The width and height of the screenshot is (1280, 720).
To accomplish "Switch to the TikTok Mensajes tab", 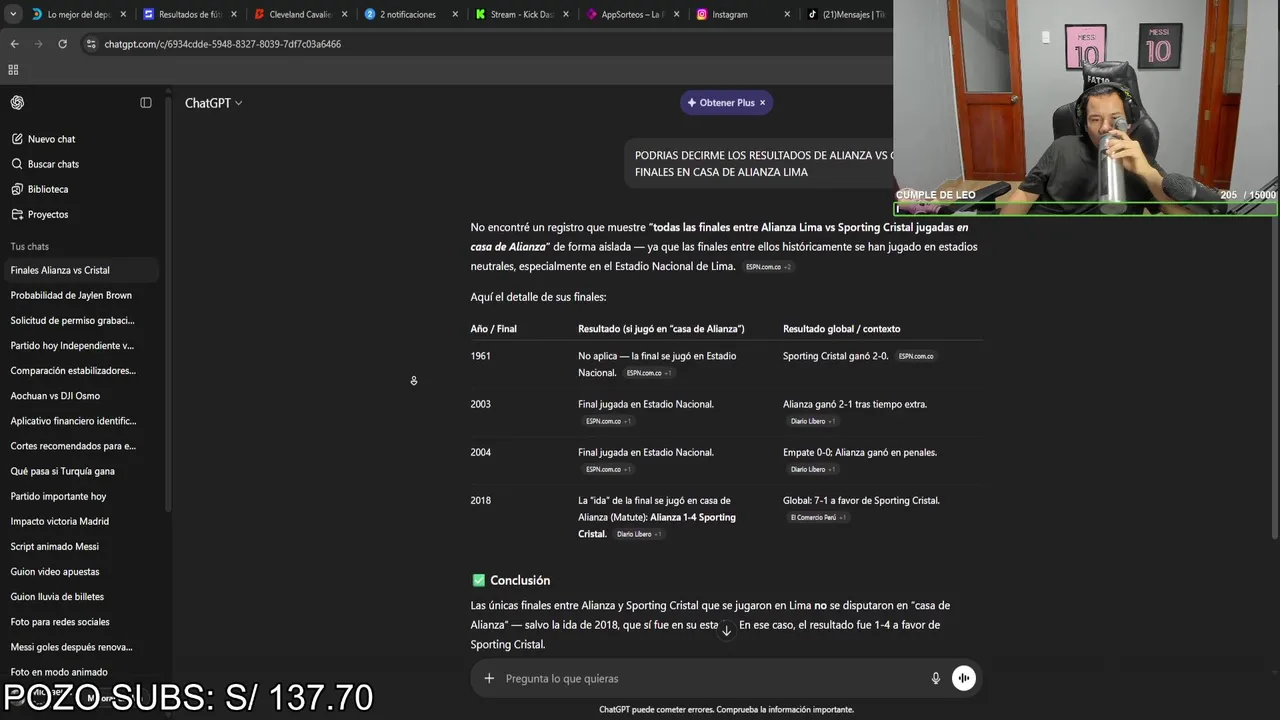I will [x=848, y=14].
